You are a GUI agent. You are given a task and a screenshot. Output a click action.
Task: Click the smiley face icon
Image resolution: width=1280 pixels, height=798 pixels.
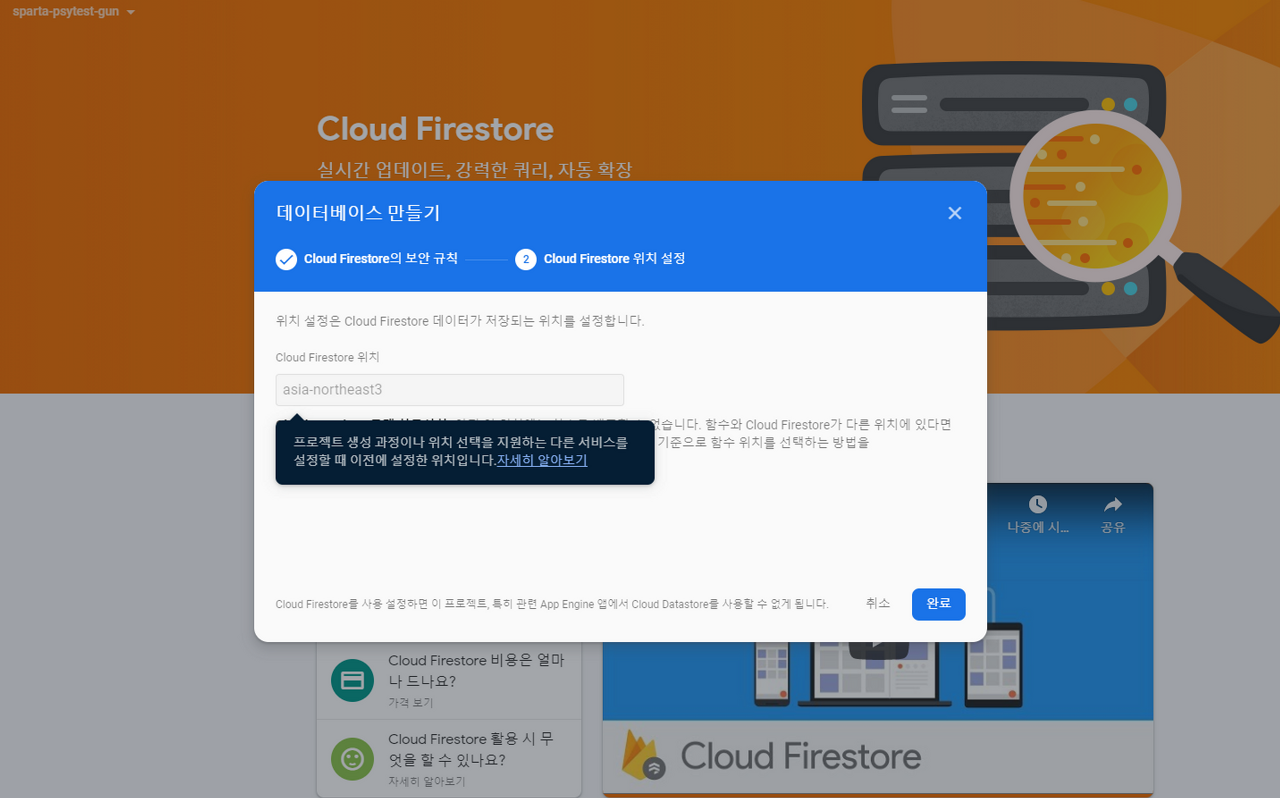(352, 758)
